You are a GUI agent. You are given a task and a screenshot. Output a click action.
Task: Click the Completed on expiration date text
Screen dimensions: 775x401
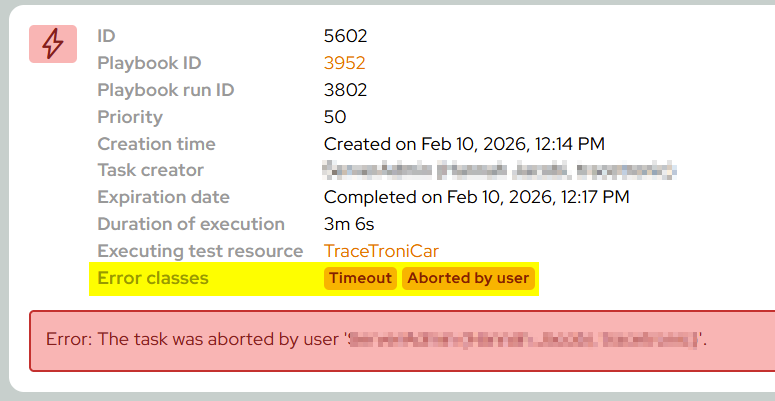476,197
